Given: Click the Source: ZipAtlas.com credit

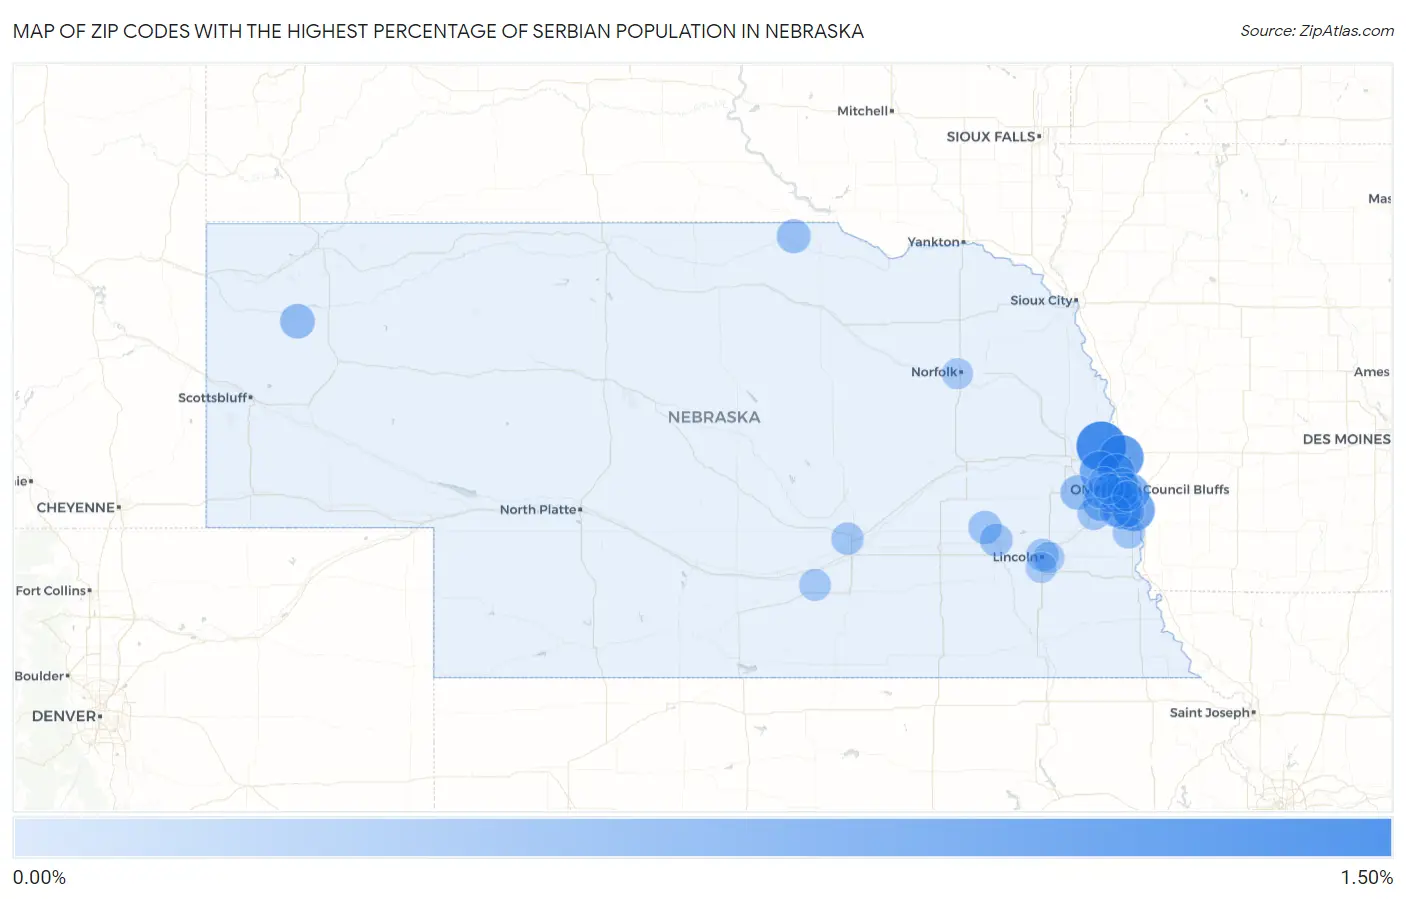Looking at the screenshot, I should [1317, 31].
